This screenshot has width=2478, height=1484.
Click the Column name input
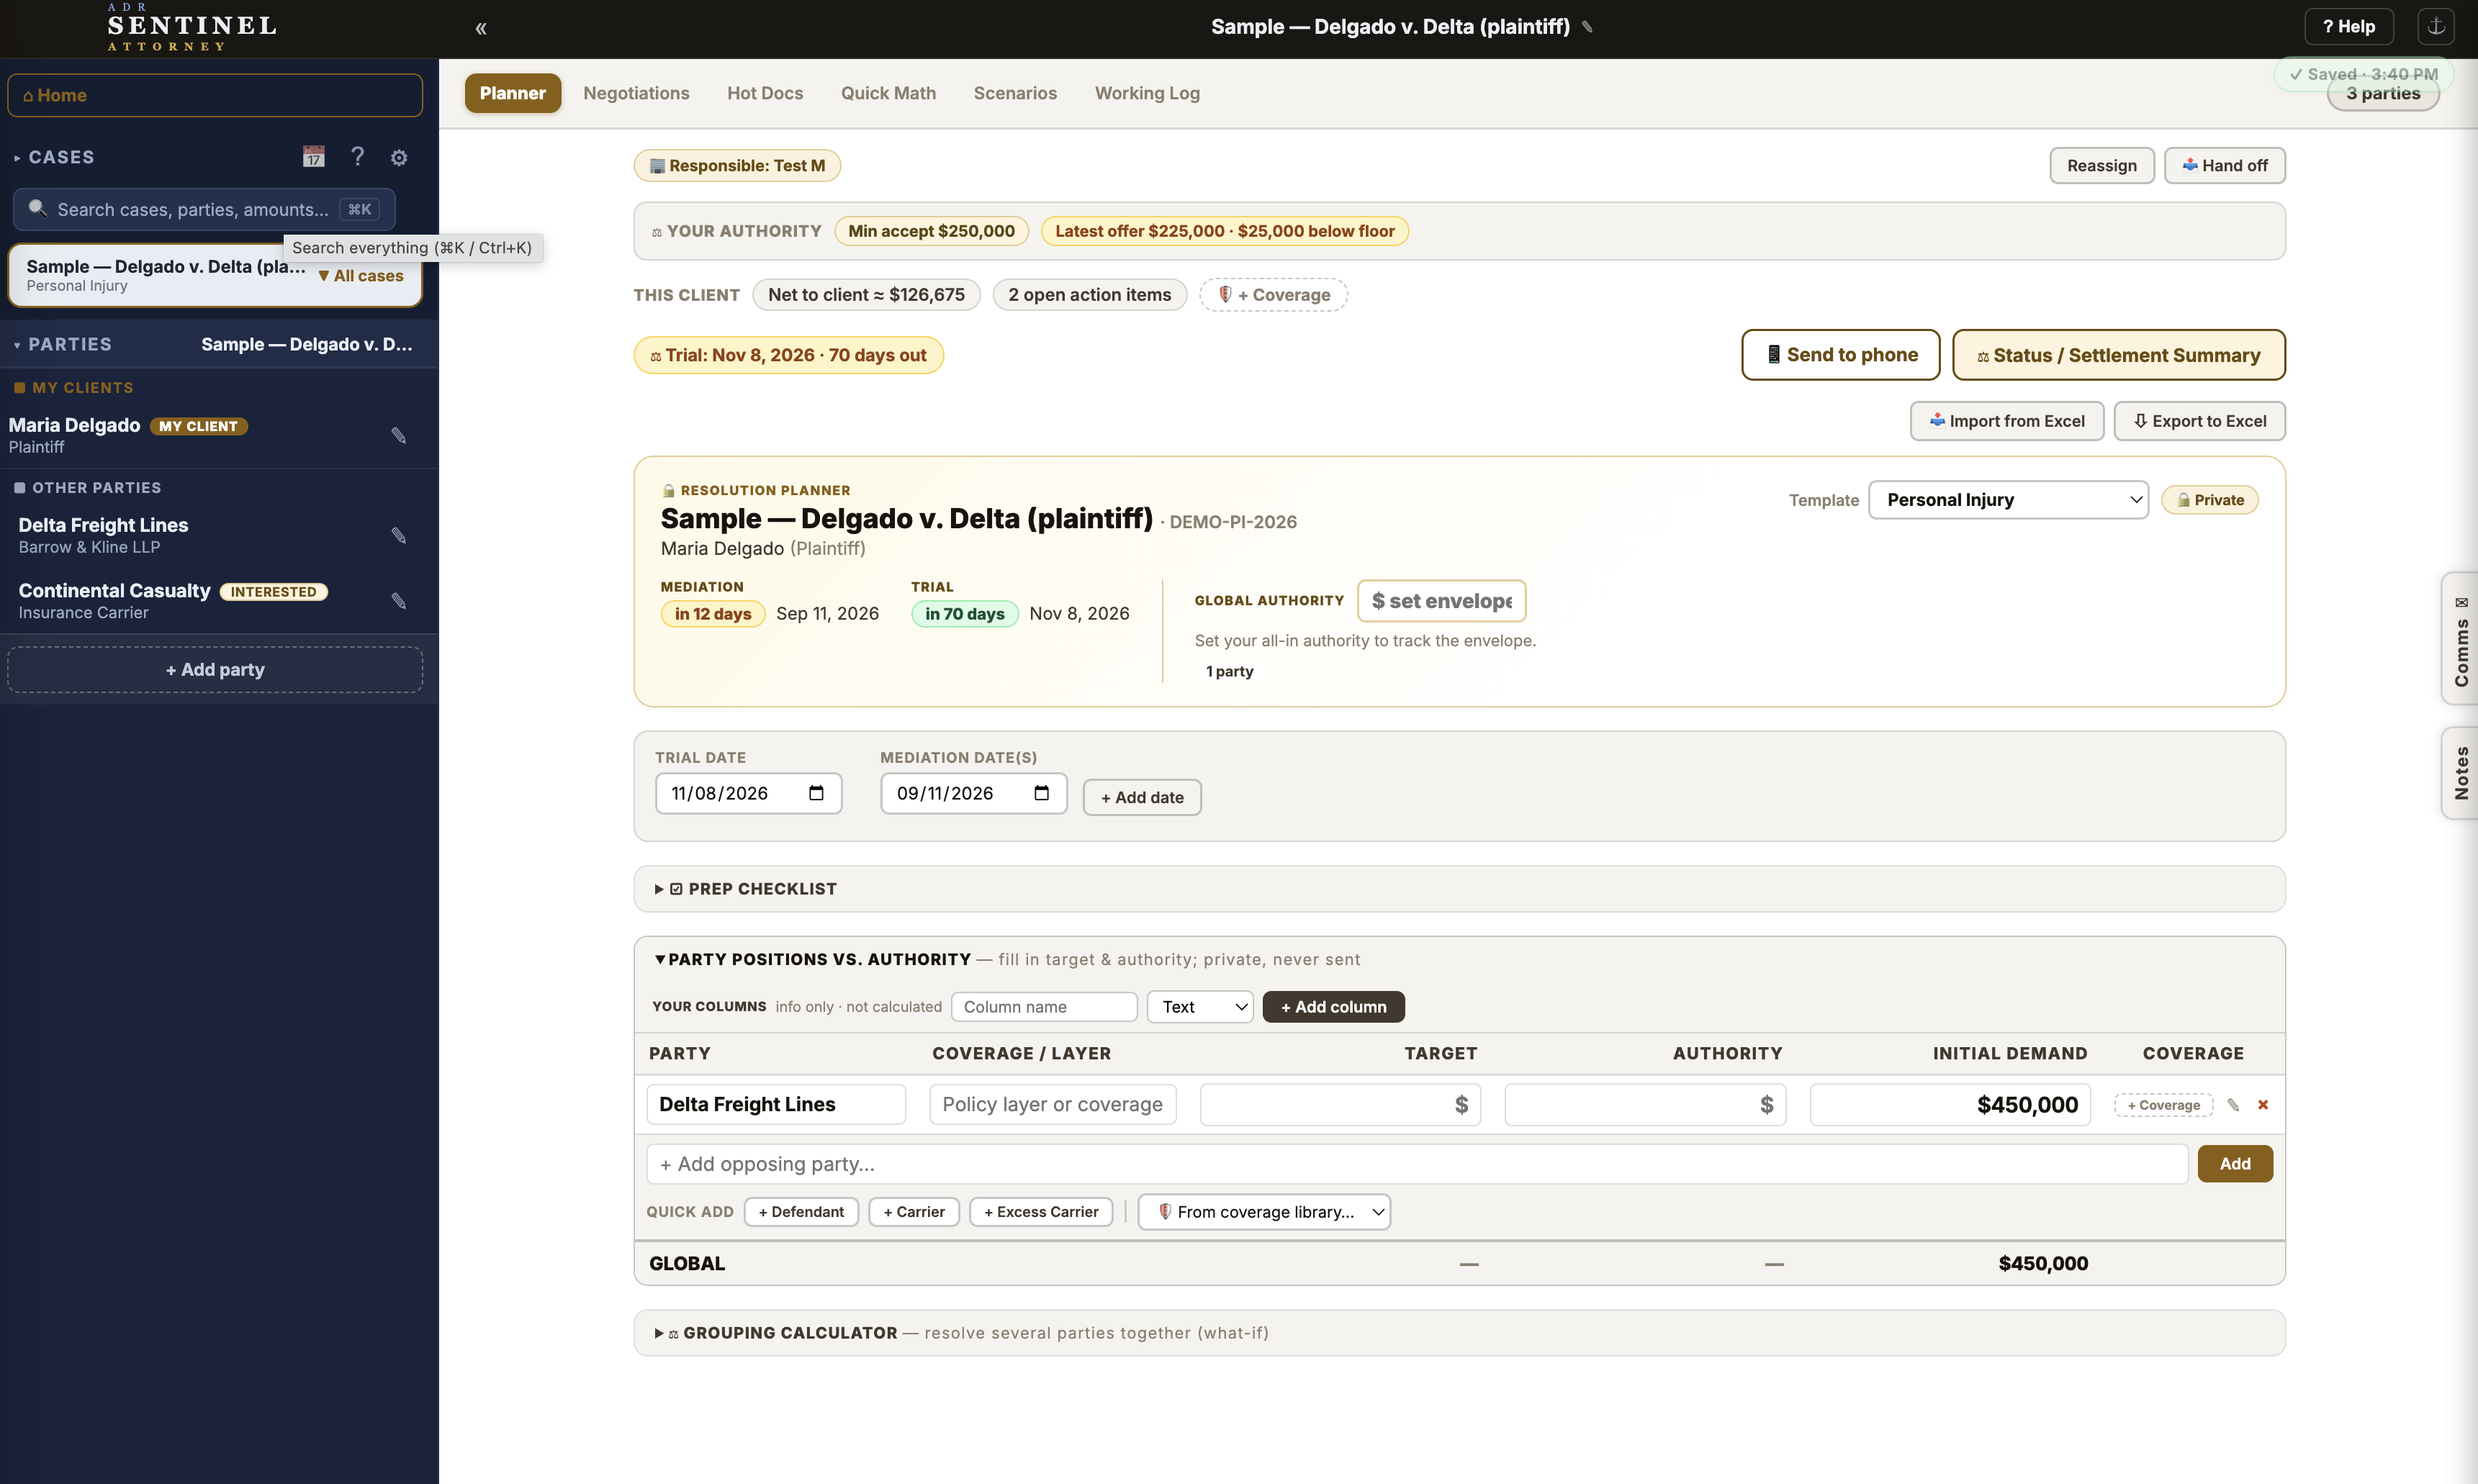tap(1044, 1007)
